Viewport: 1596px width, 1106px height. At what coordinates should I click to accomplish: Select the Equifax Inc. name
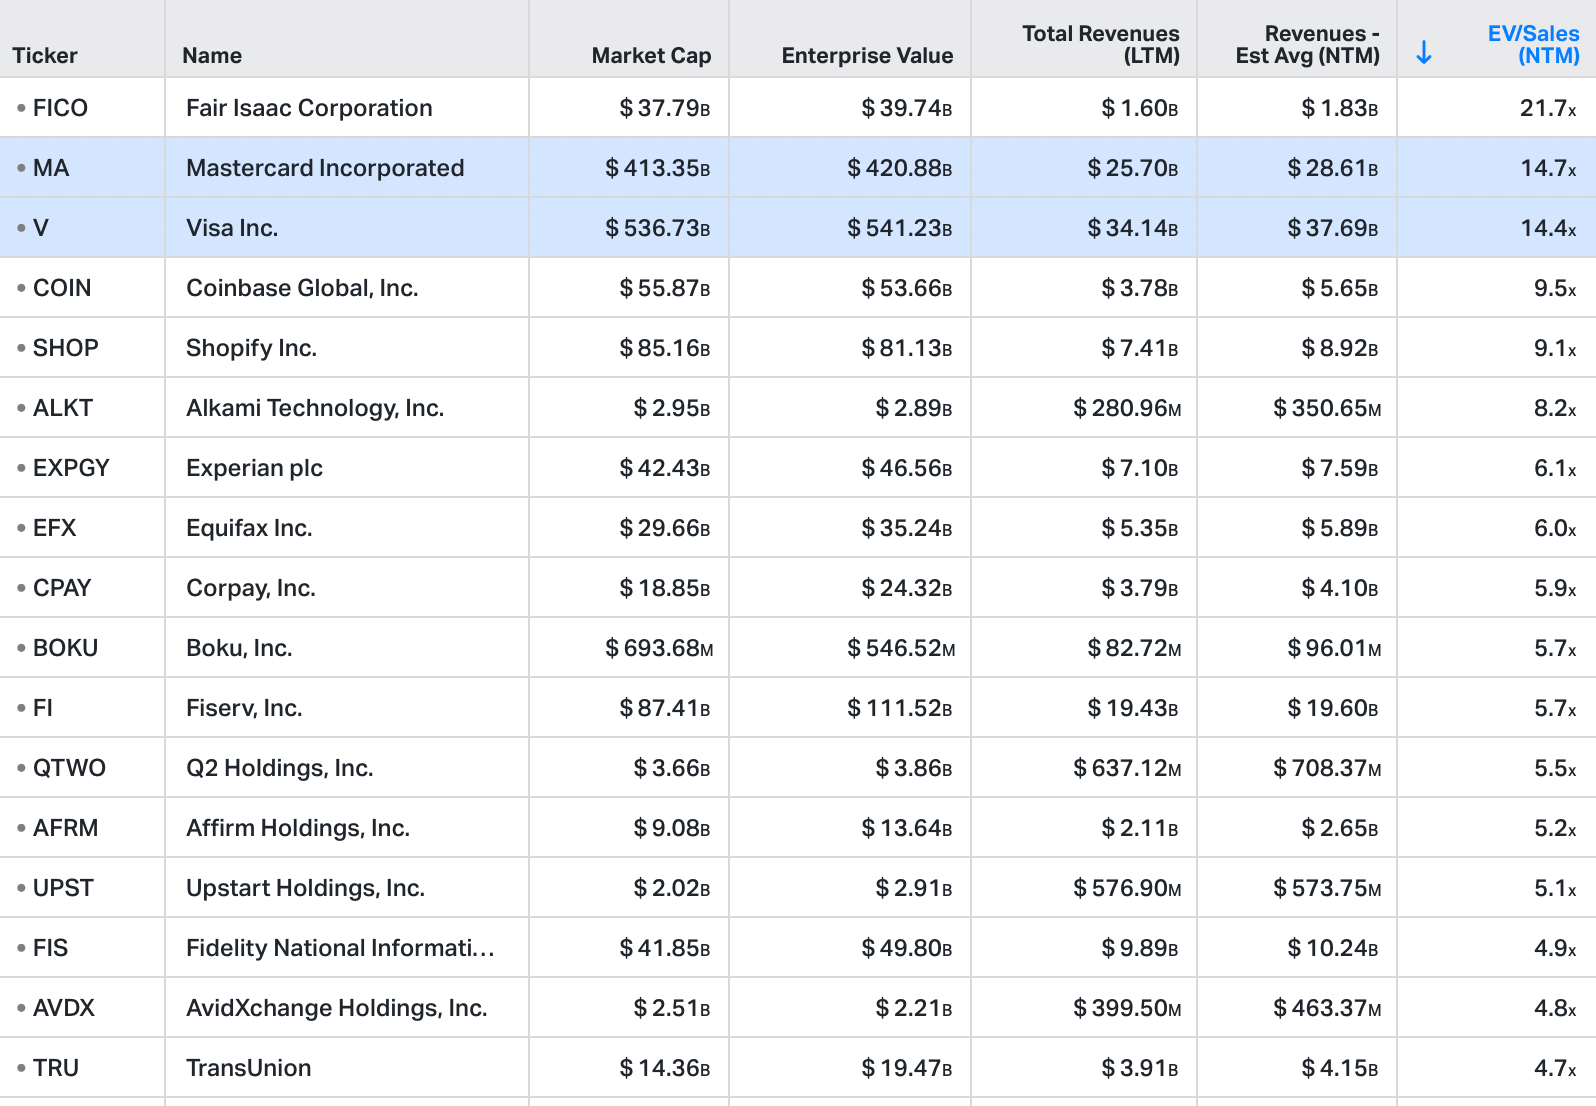(x=249, y=528)
